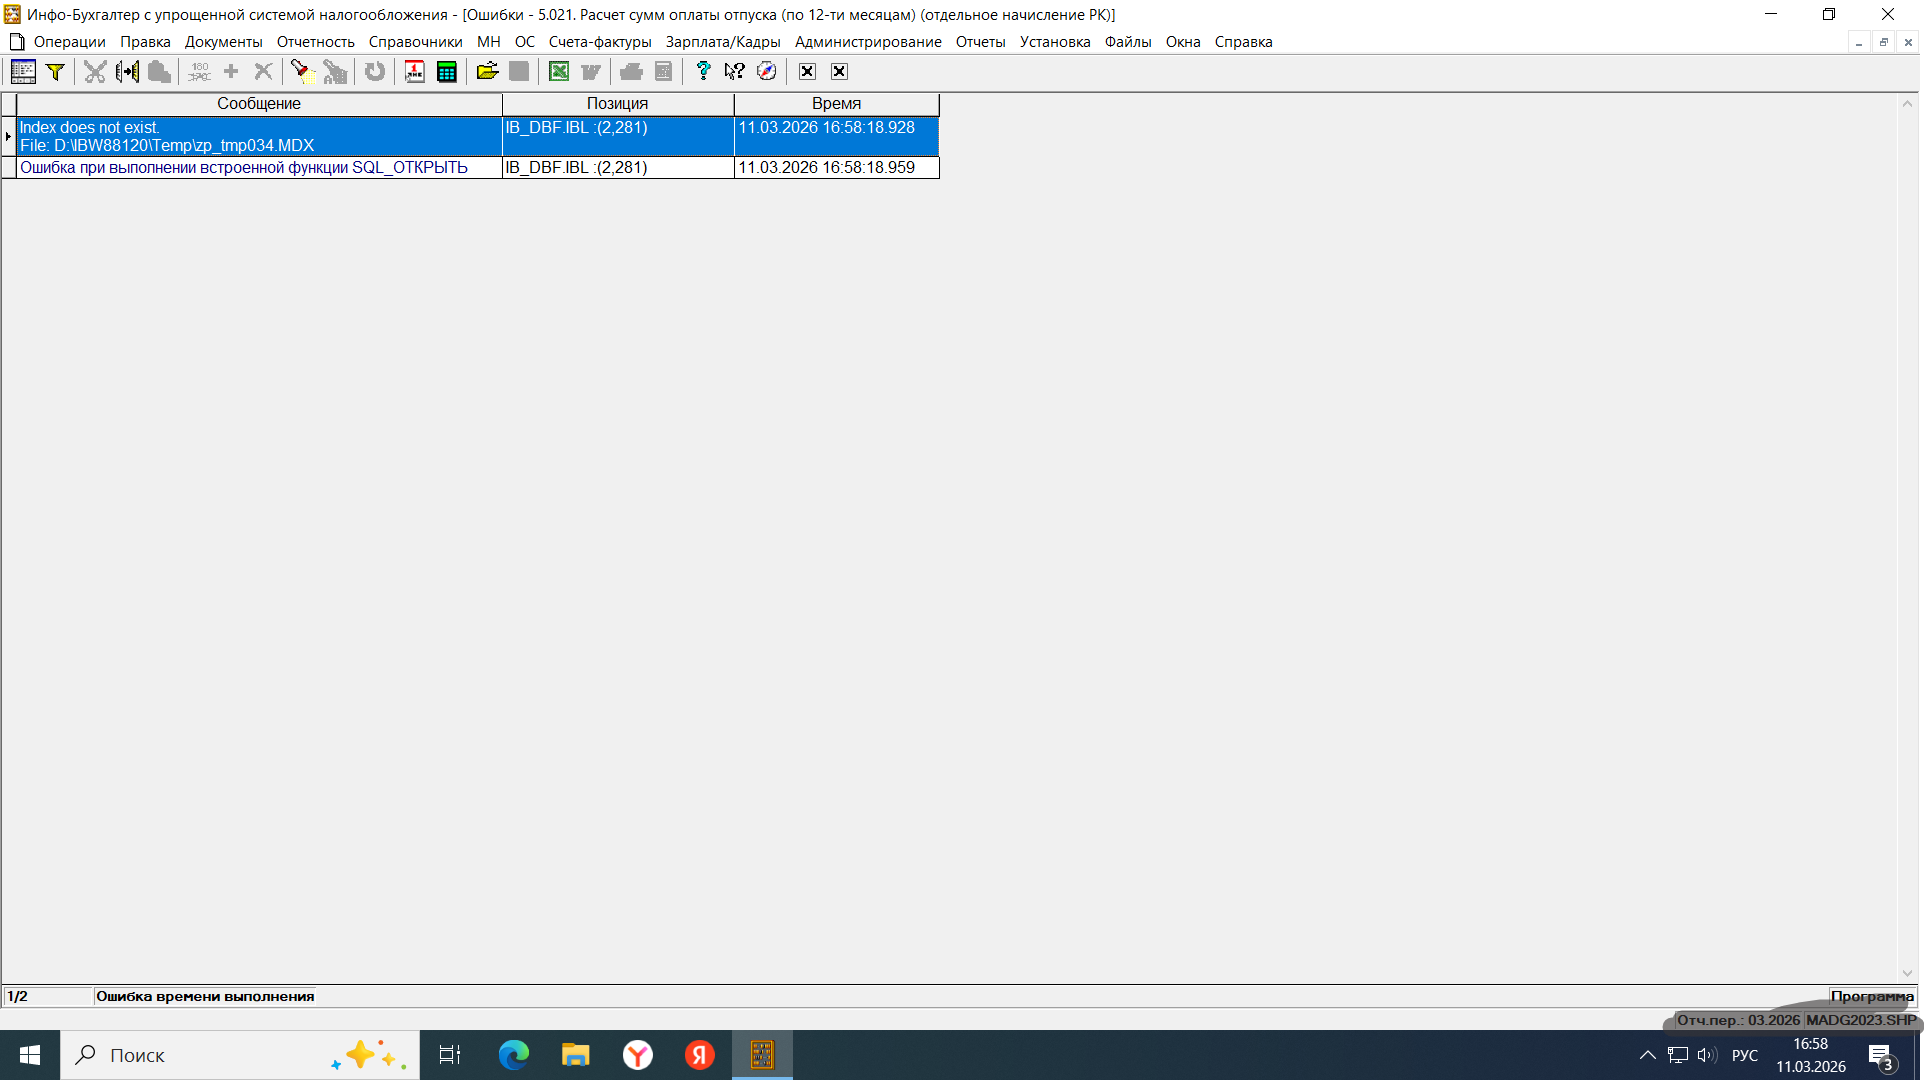Screen dimensions: 1924x1080
Task: Open Microsoft Edge from taskbar
Action: click(514, 1055)
